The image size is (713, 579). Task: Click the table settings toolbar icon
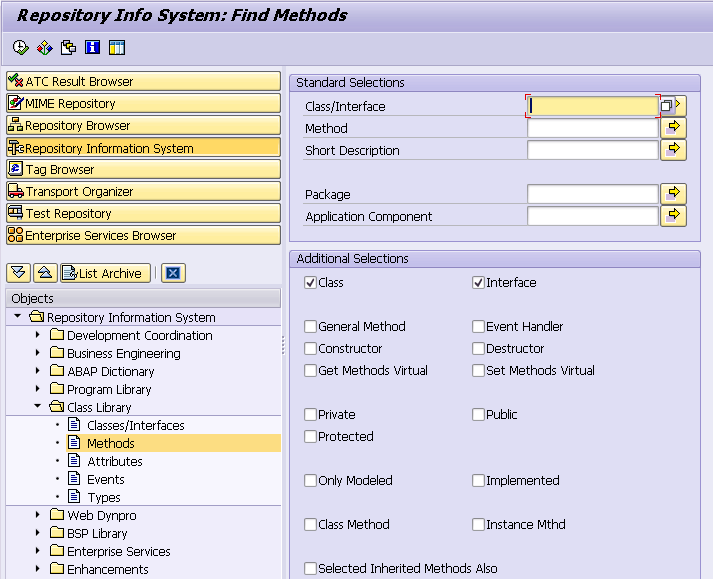[x=117, y=47]
